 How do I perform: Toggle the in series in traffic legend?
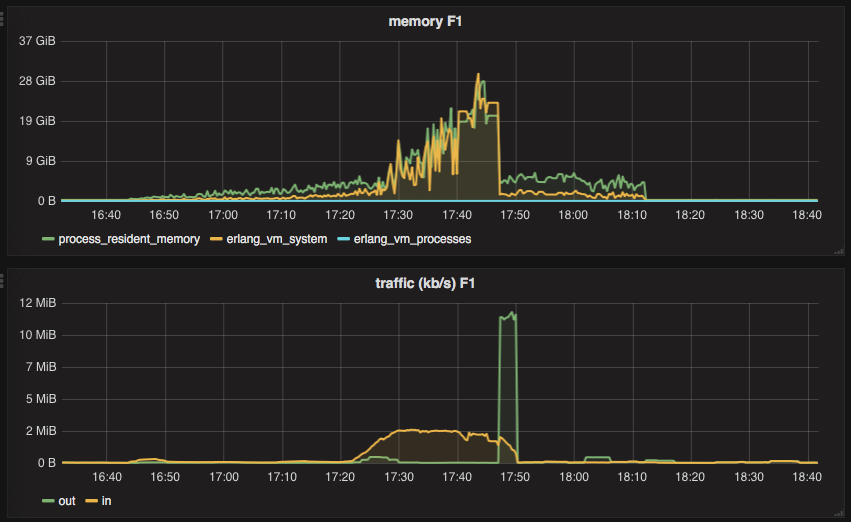tap(107, 499)
